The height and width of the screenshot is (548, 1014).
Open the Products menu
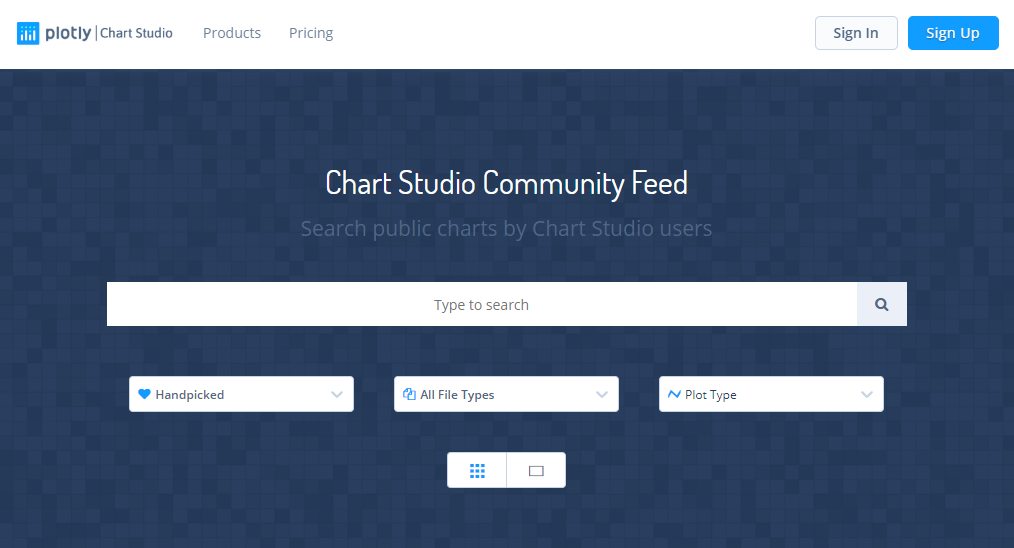[x=232, y=33]
